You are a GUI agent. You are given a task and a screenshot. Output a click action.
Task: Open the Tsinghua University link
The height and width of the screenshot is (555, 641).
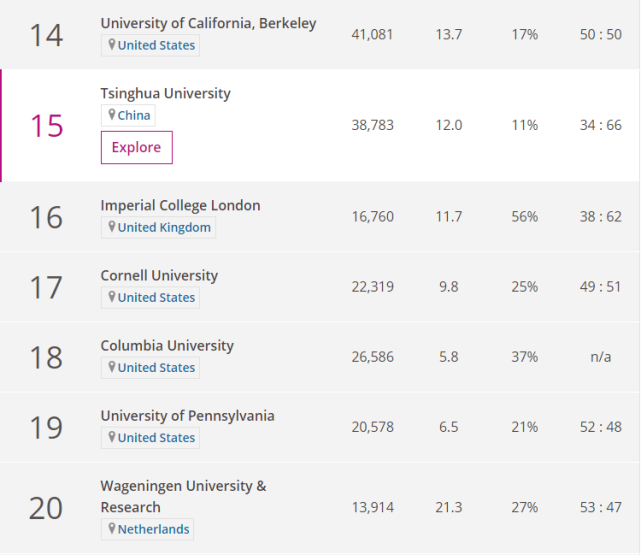(165, 93)
